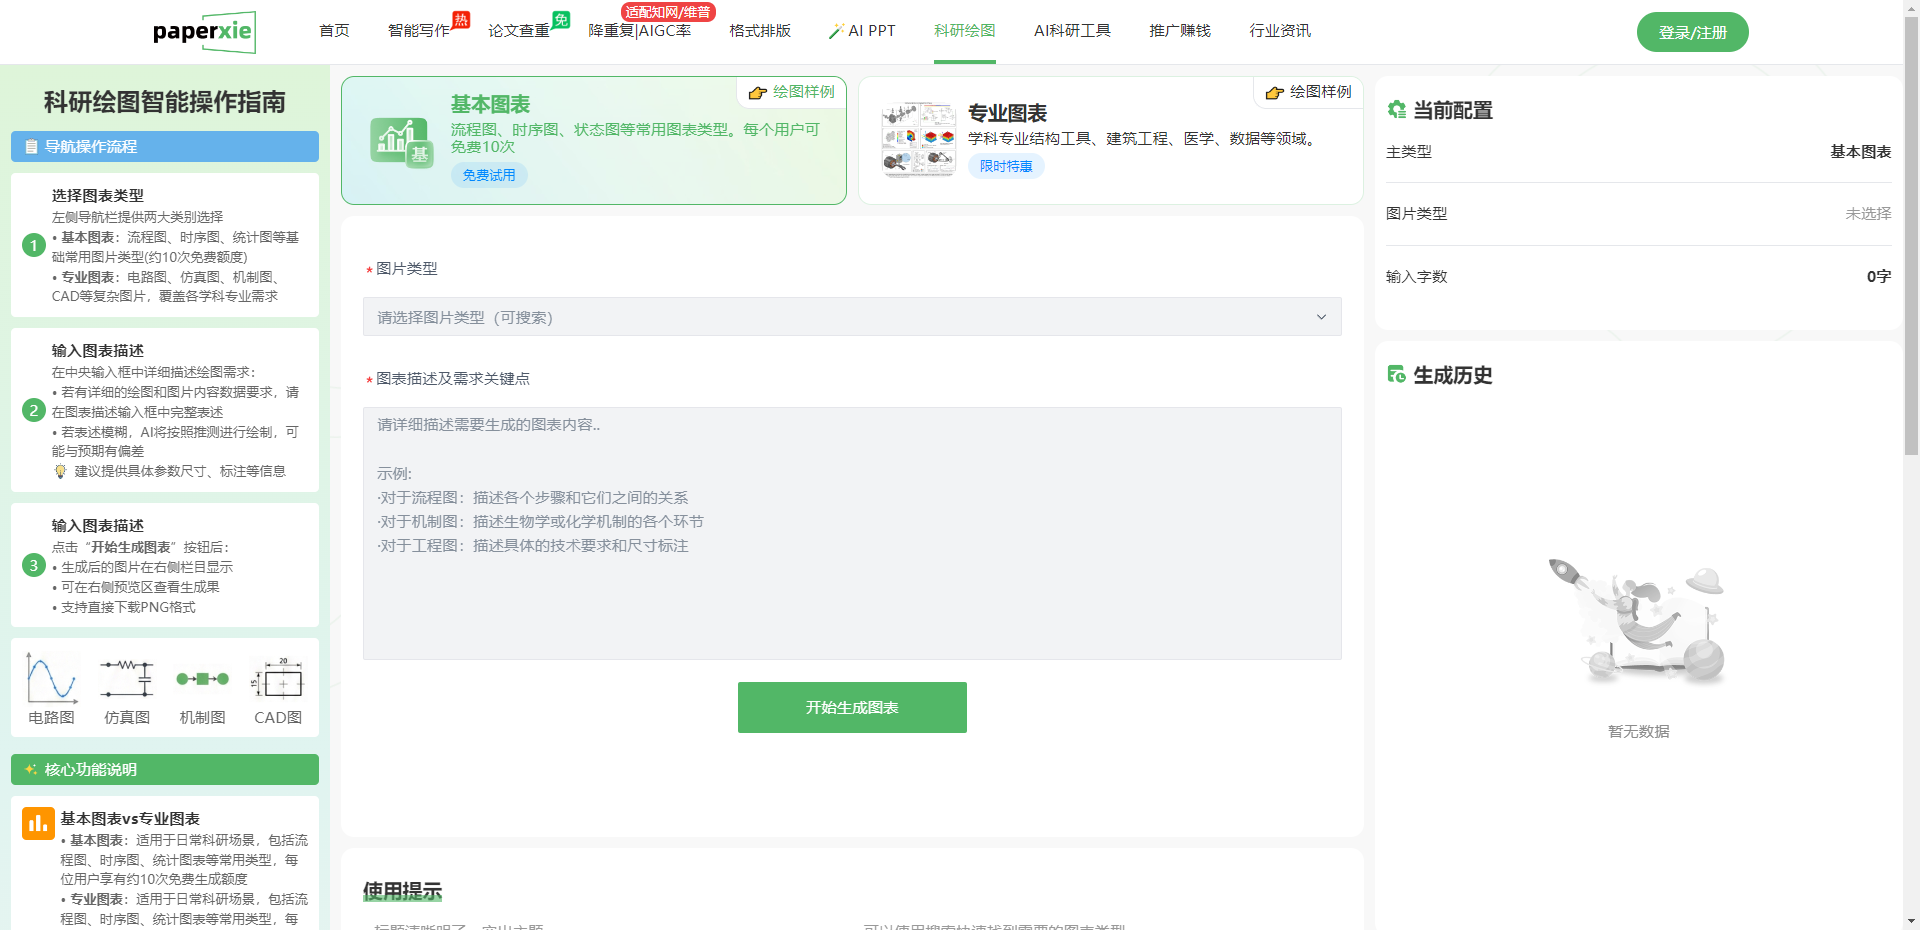This screenshot has height=930, width=1920.
Task: Click the paperxie logo
Action: pos(204,32)
